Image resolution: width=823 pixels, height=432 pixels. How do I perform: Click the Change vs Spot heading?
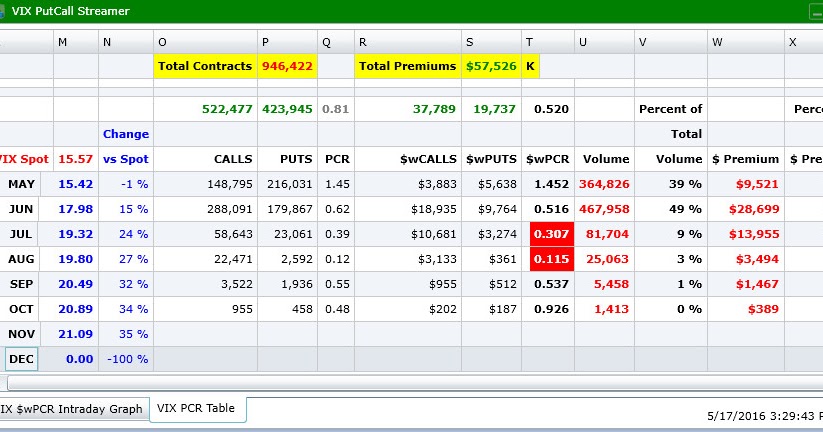[126, 146]
